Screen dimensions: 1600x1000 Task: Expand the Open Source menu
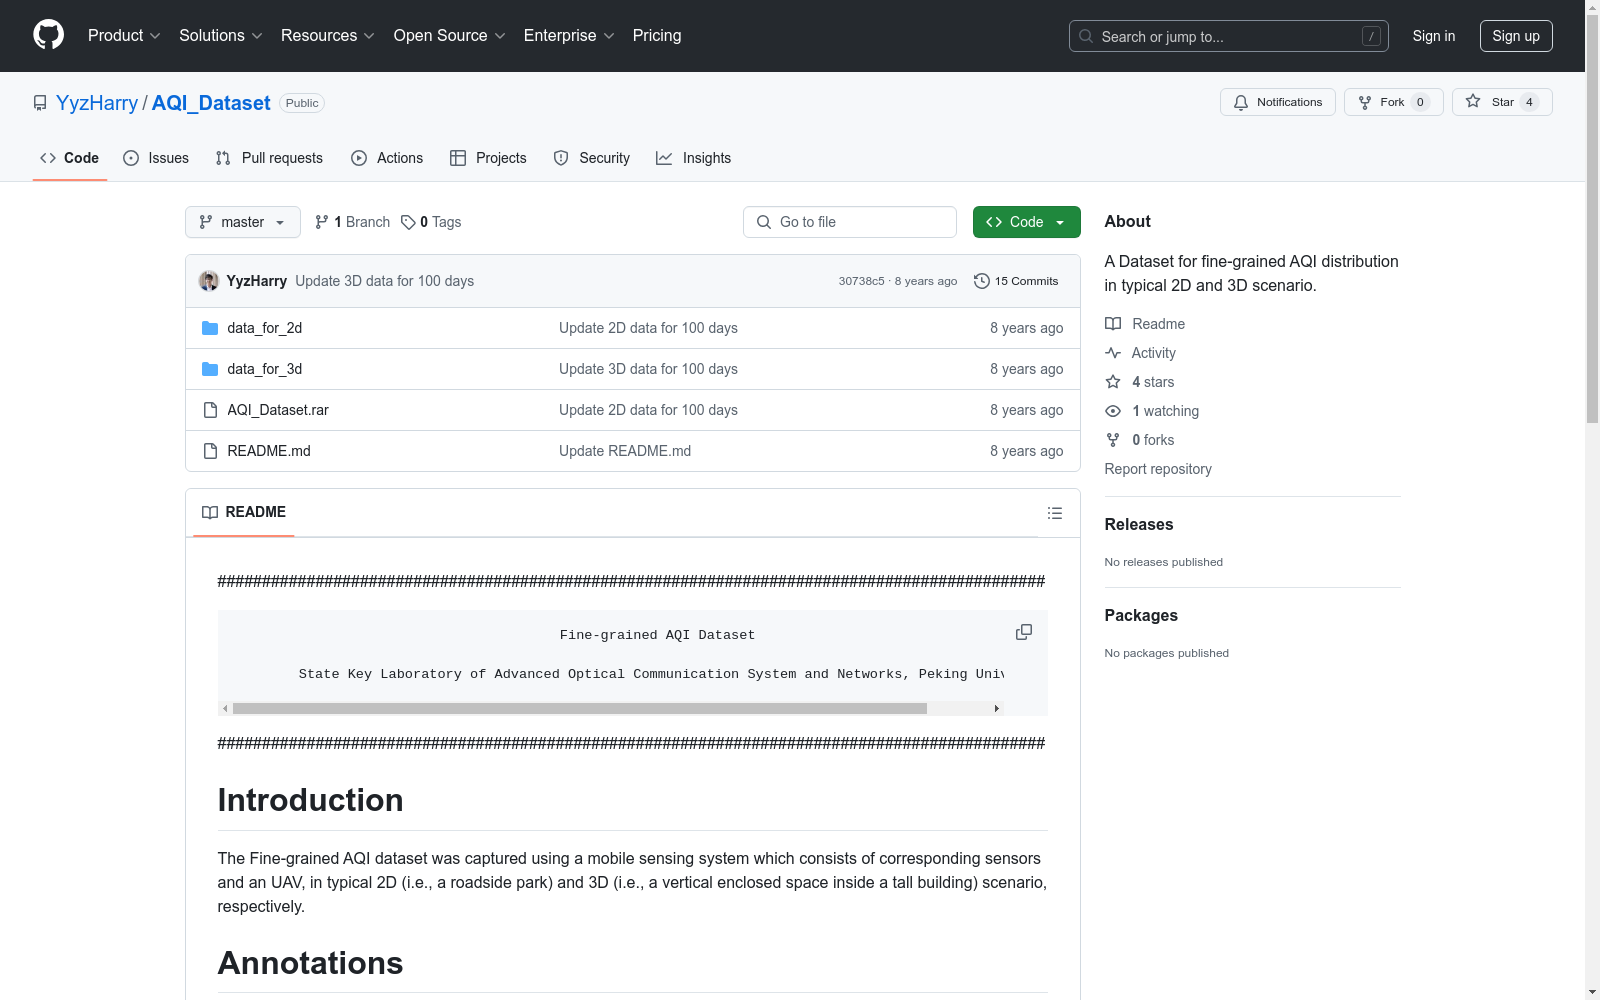(450, 36)
